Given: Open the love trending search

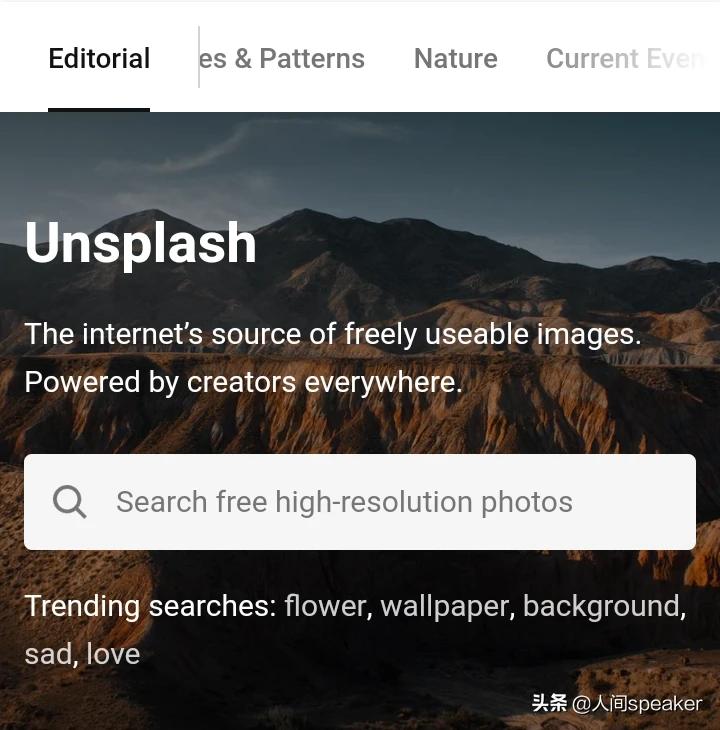Looking at the screenshot, I should coord(113,654).
